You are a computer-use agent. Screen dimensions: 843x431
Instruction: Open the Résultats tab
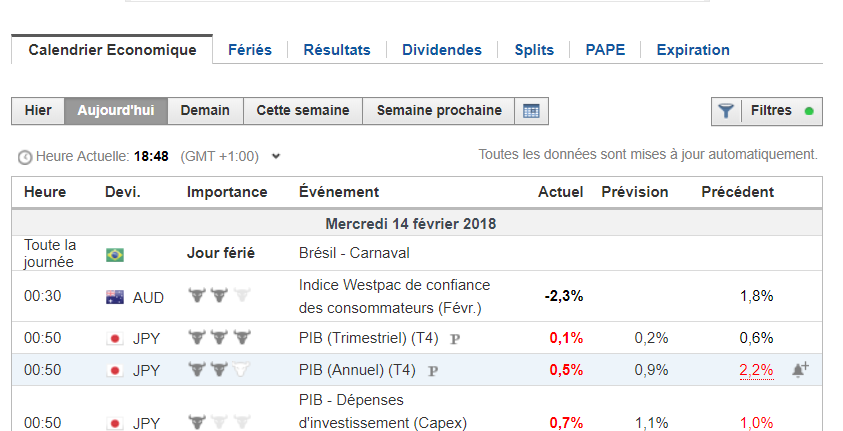(337, 50)
